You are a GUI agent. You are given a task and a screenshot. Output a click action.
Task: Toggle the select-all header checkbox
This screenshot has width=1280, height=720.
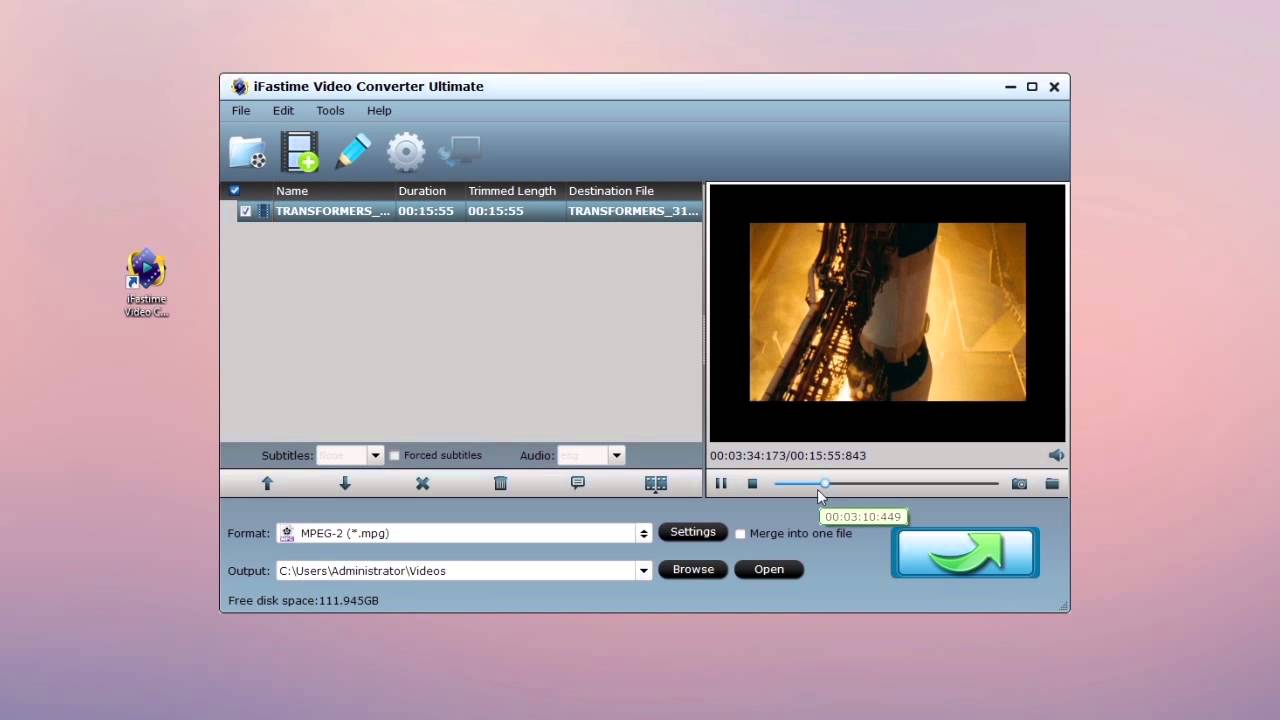tap(235, 190)
